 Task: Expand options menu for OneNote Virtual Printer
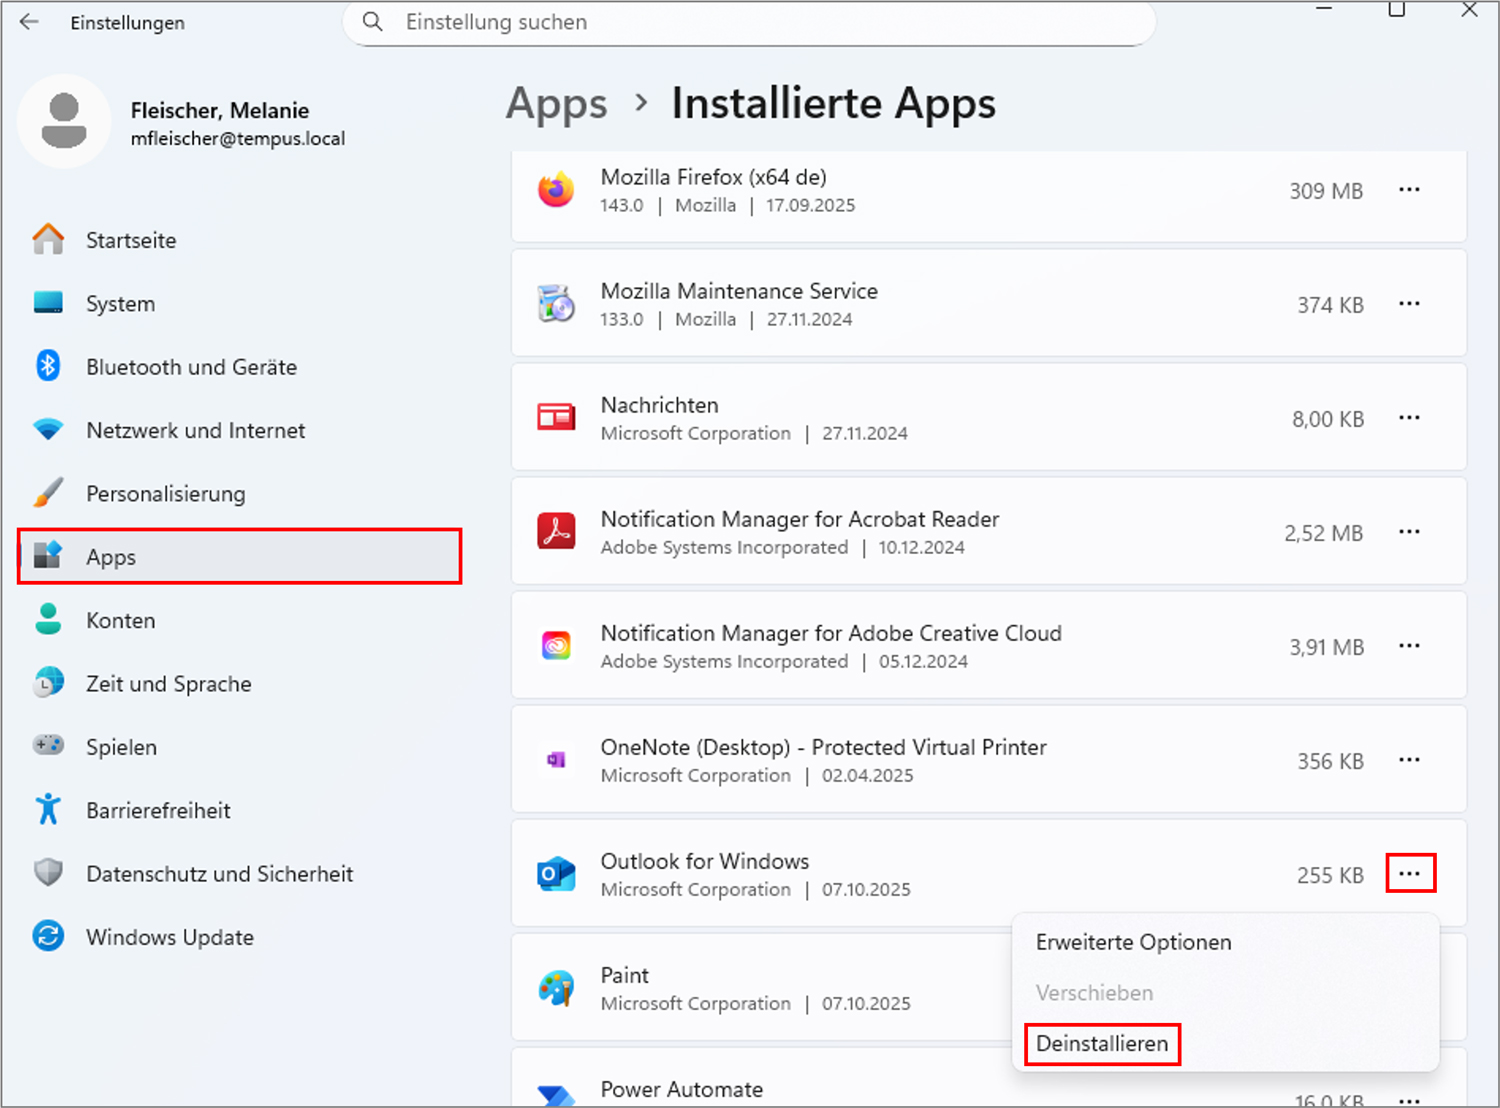pyautogui.click(x=1409, y=760)
